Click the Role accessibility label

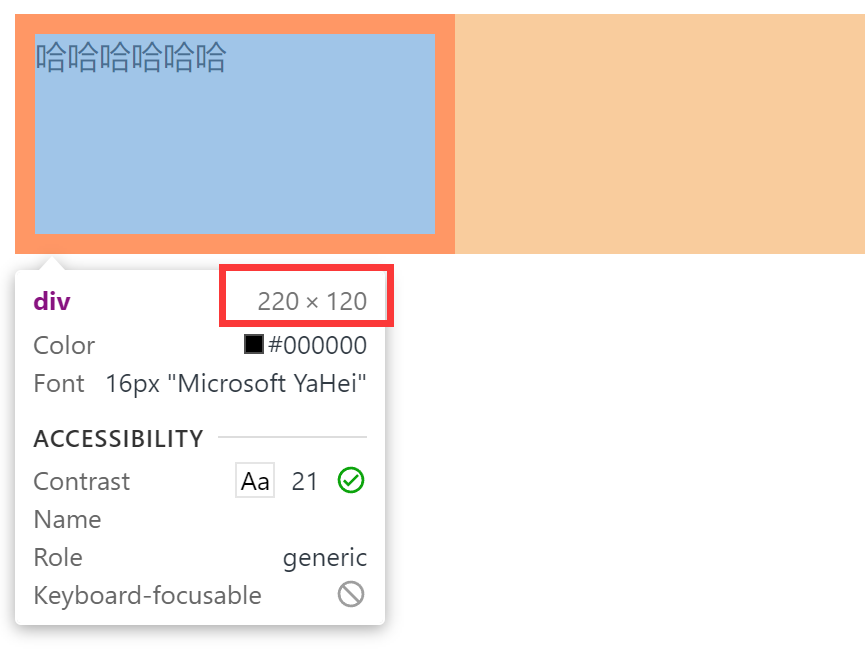coord(58,557)
